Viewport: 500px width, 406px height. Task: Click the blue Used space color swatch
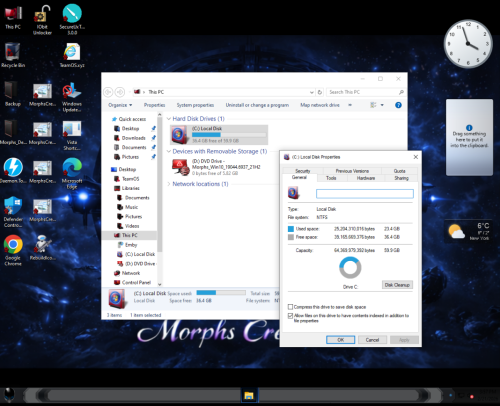pos(291,229)
